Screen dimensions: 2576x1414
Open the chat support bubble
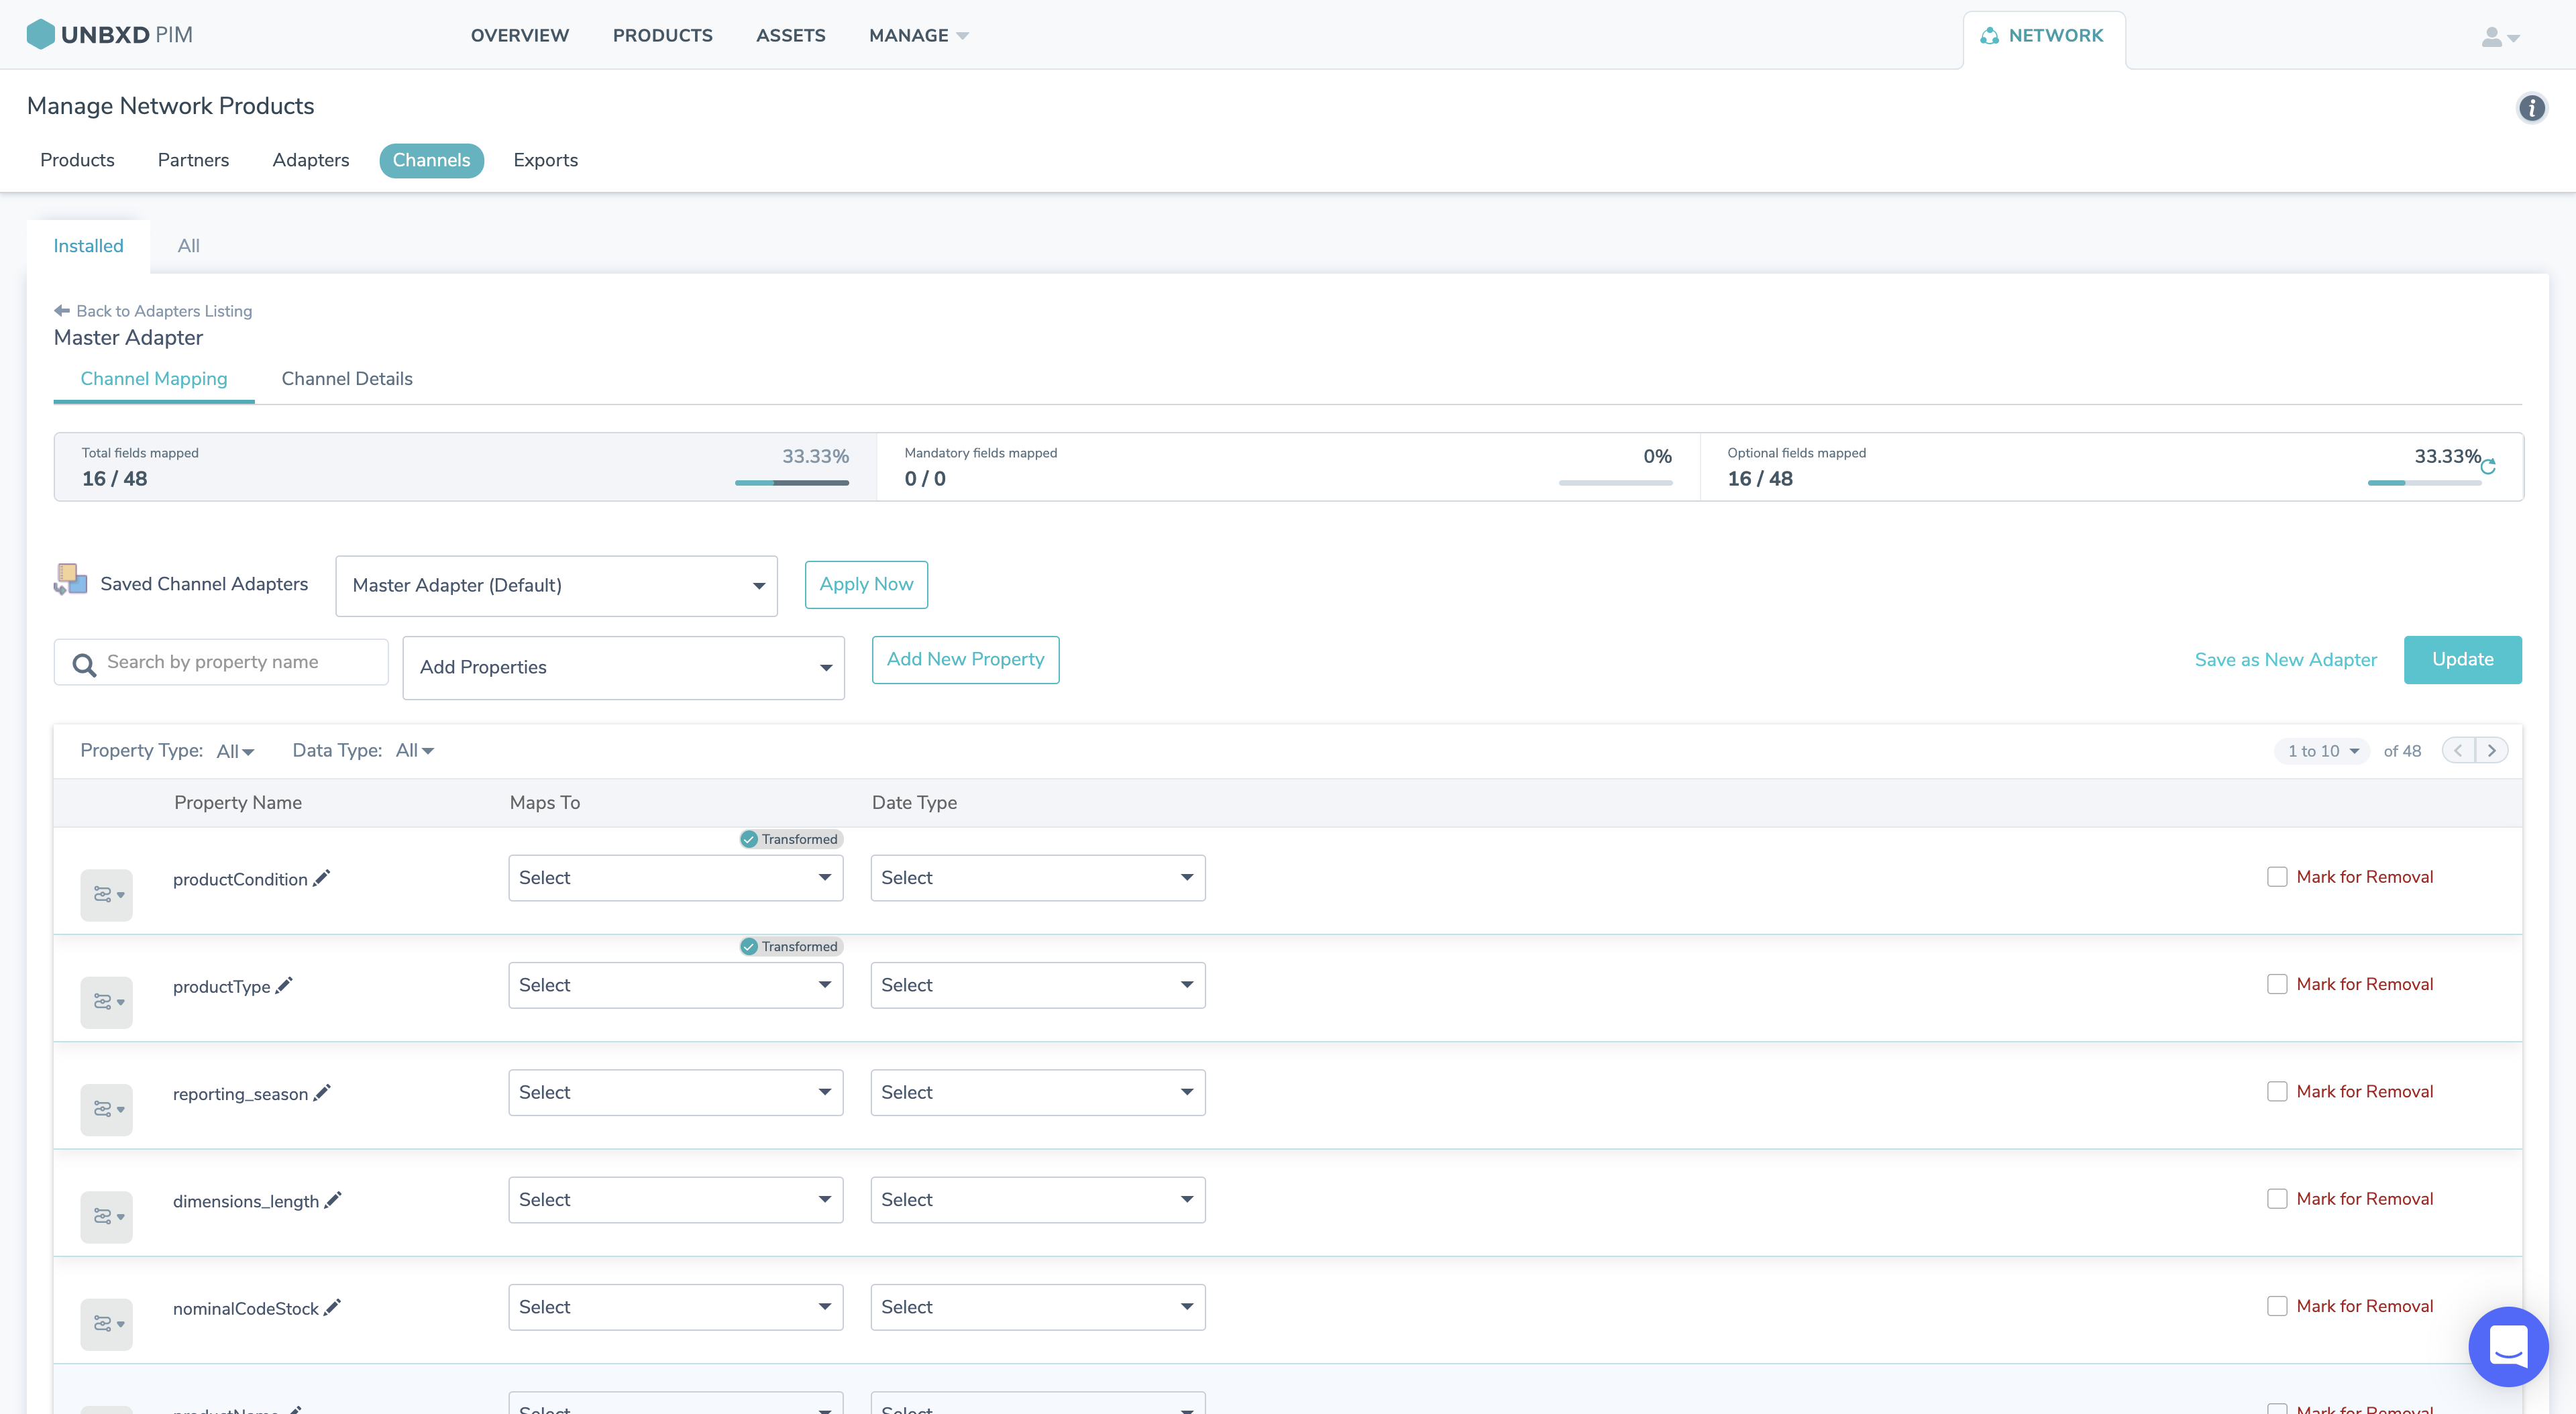point(2508,1346)
